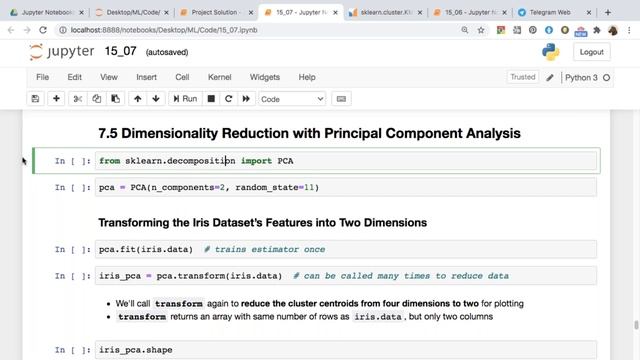The height and width of the screenshot is (360, 640).
Task: Switch to the Telegram Web tab
Action: pos(549,13)
